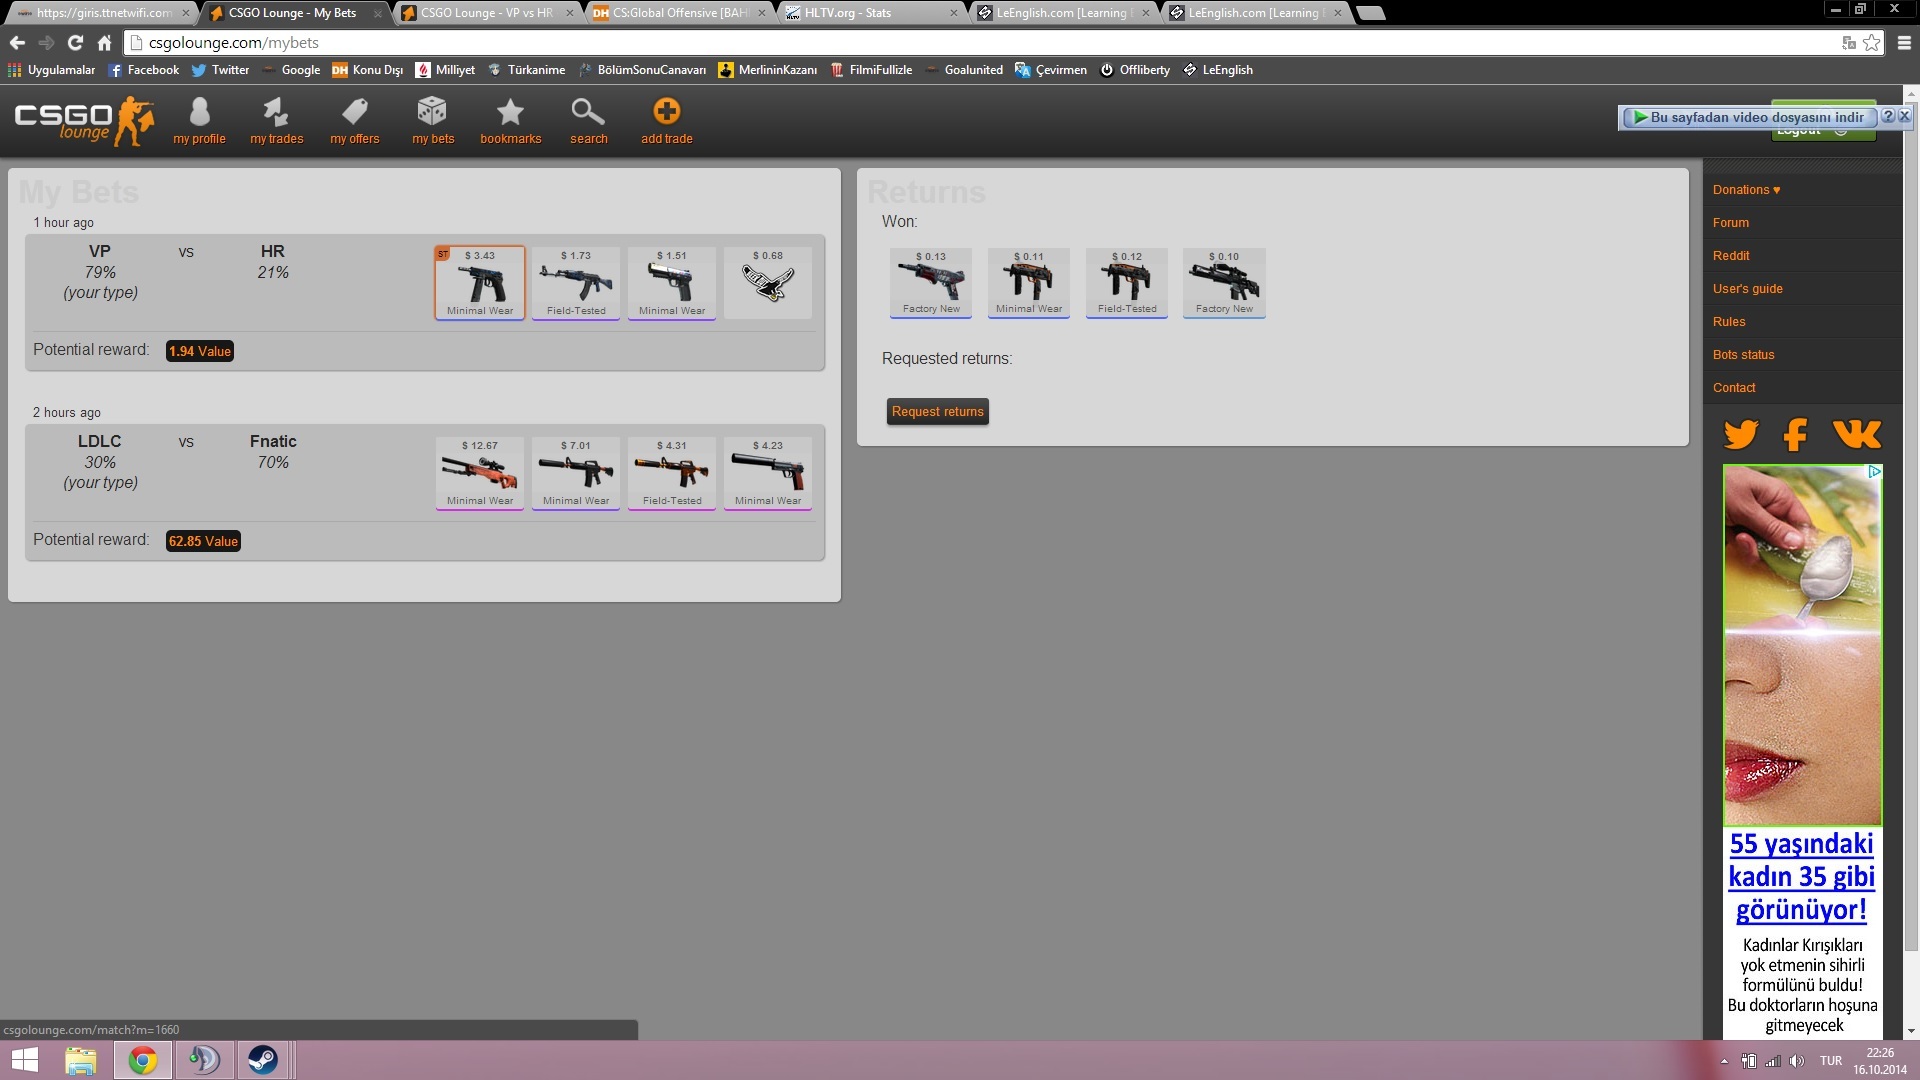This screenshot has height=1080, width=1920.
Task: Reload the page with refresh icon
Action: click(75, 43)
